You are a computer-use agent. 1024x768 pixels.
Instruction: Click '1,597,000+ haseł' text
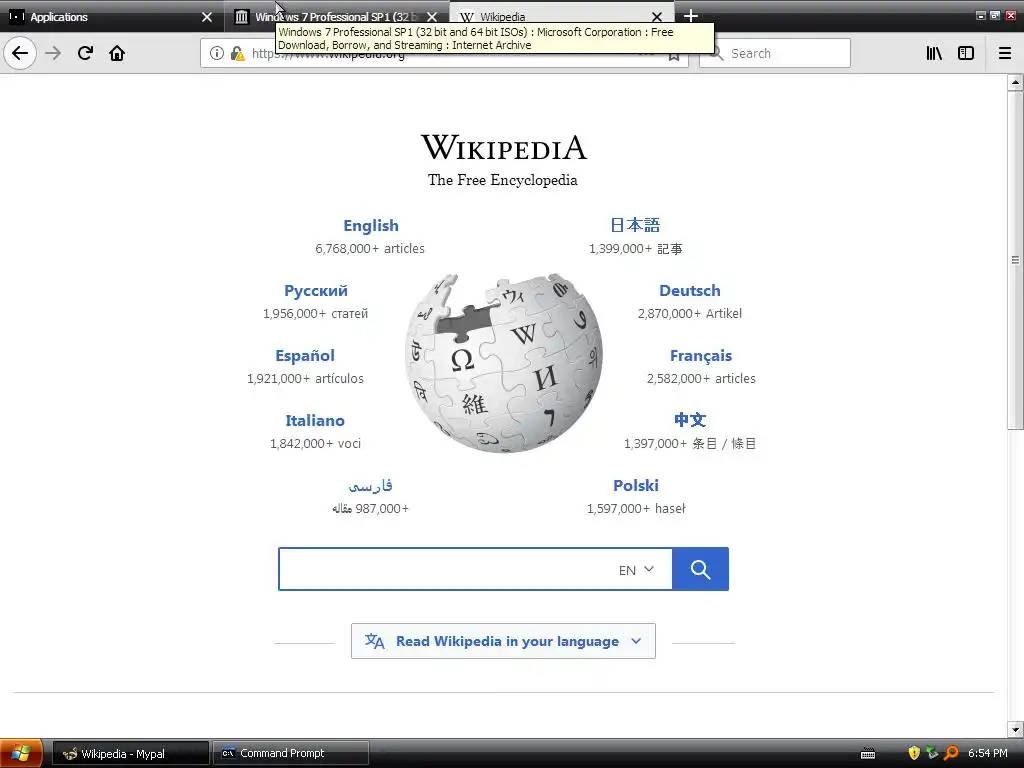(x=636, y=509)
